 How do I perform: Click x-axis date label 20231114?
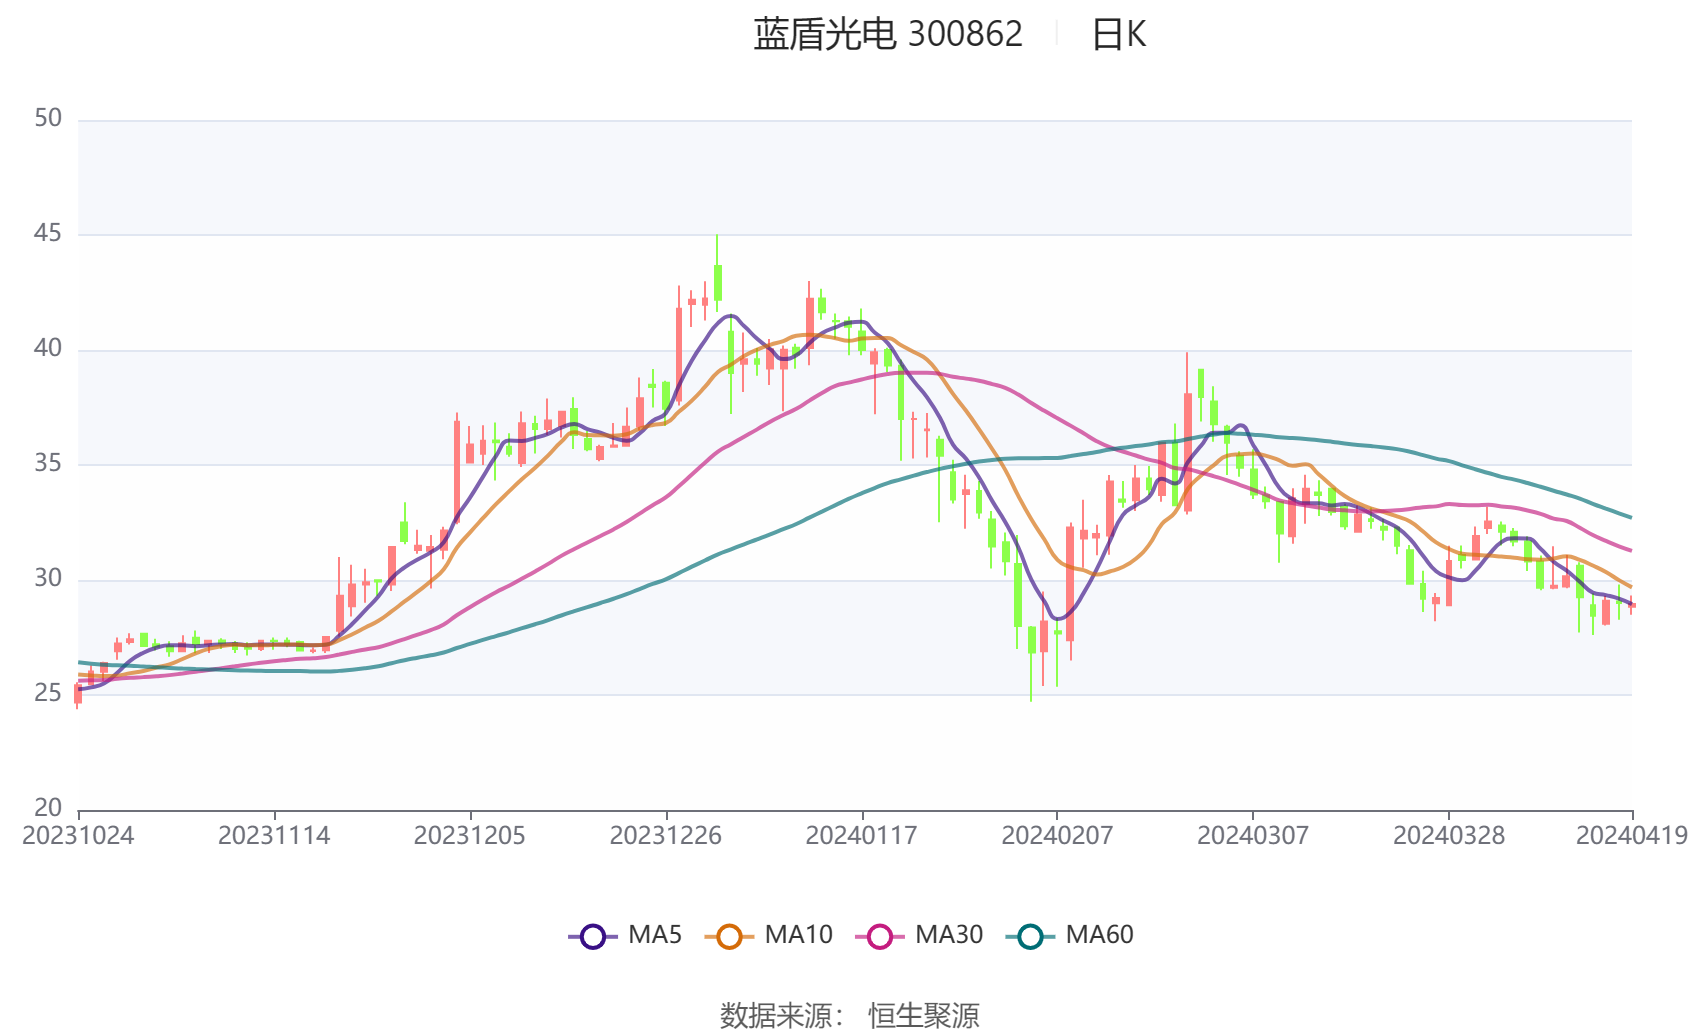click(274, 836)
